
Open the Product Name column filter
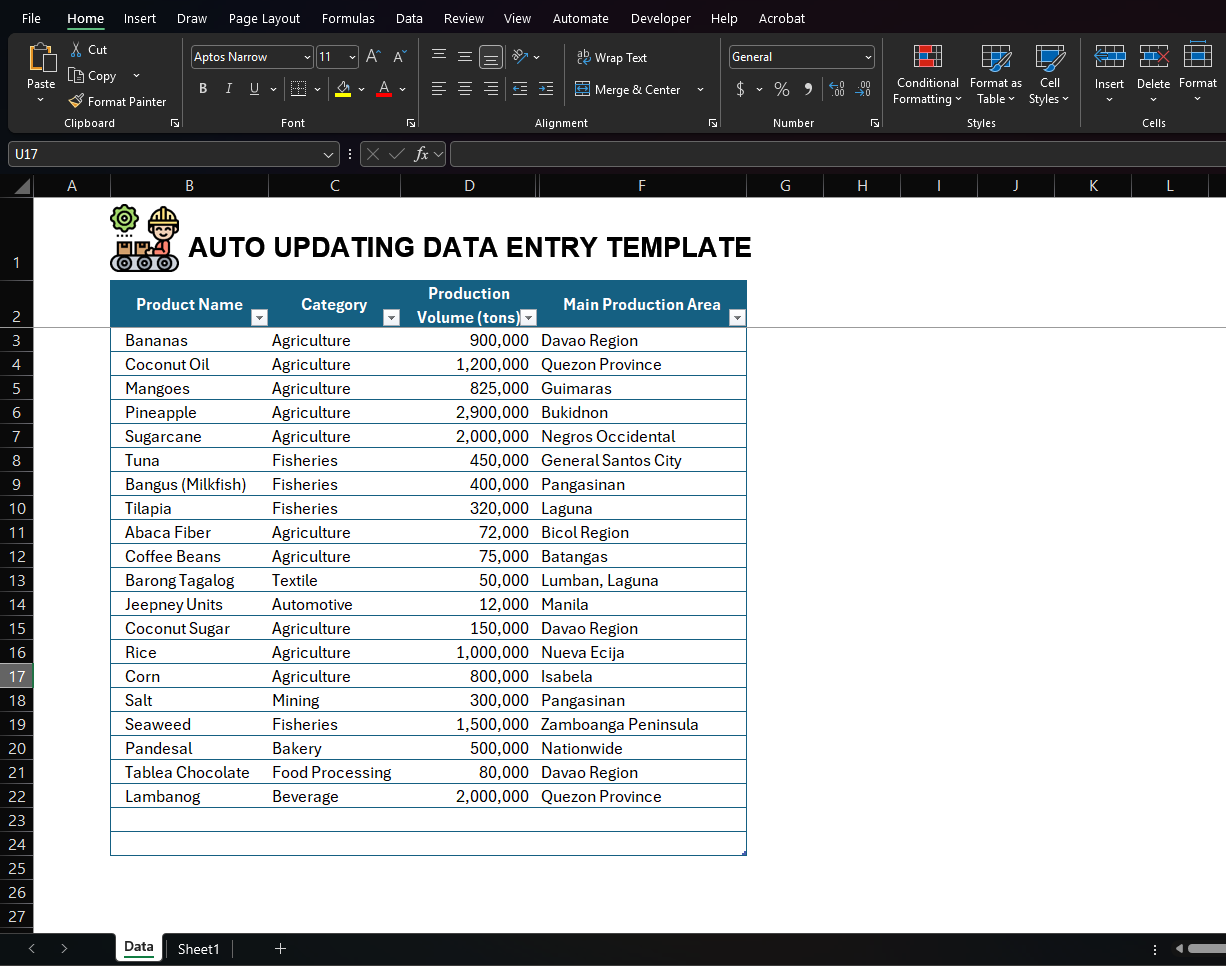coord(259,317)
